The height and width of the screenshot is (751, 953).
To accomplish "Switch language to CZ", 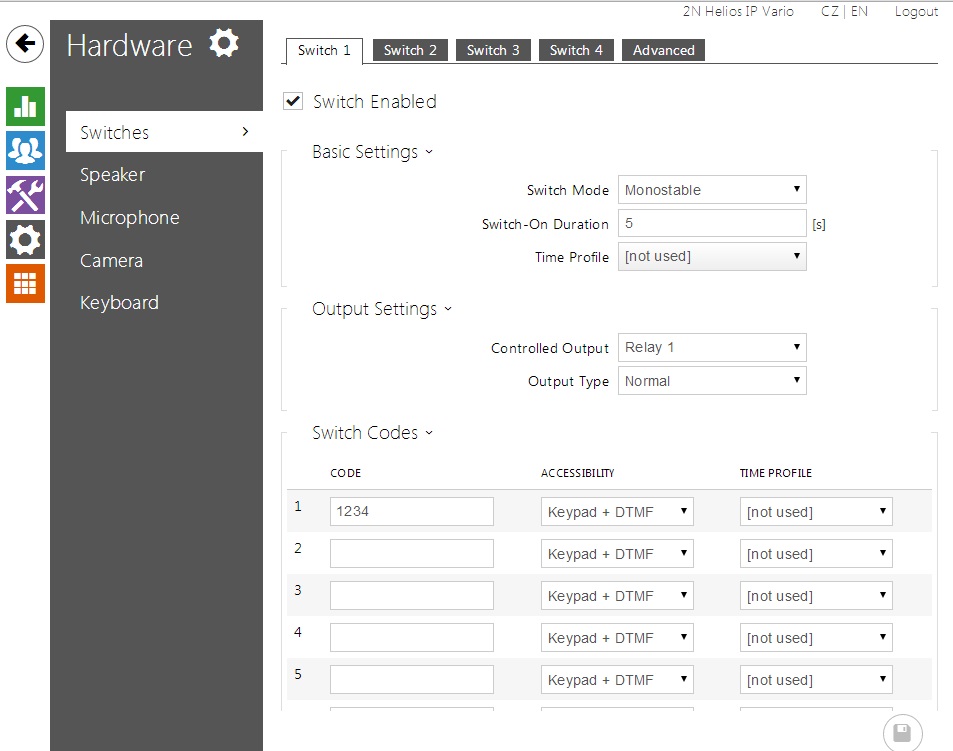I will pos(830,12).
